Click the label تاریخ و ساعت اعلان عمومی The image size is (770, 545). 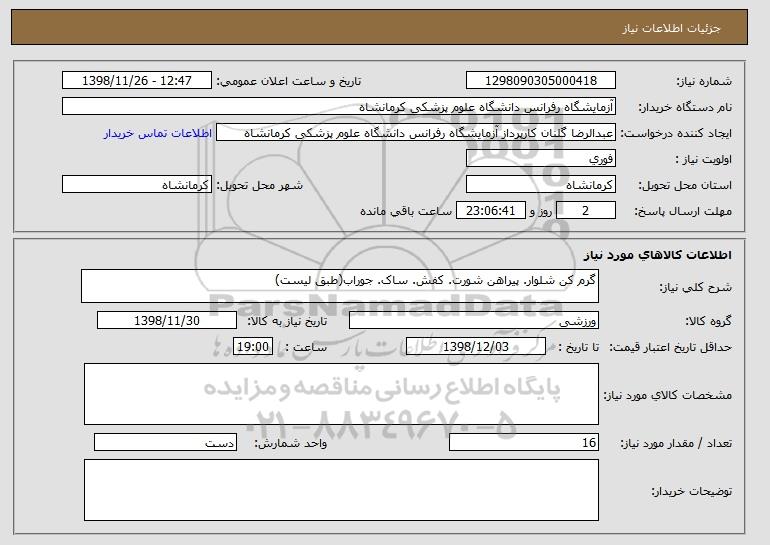point(289,81)
